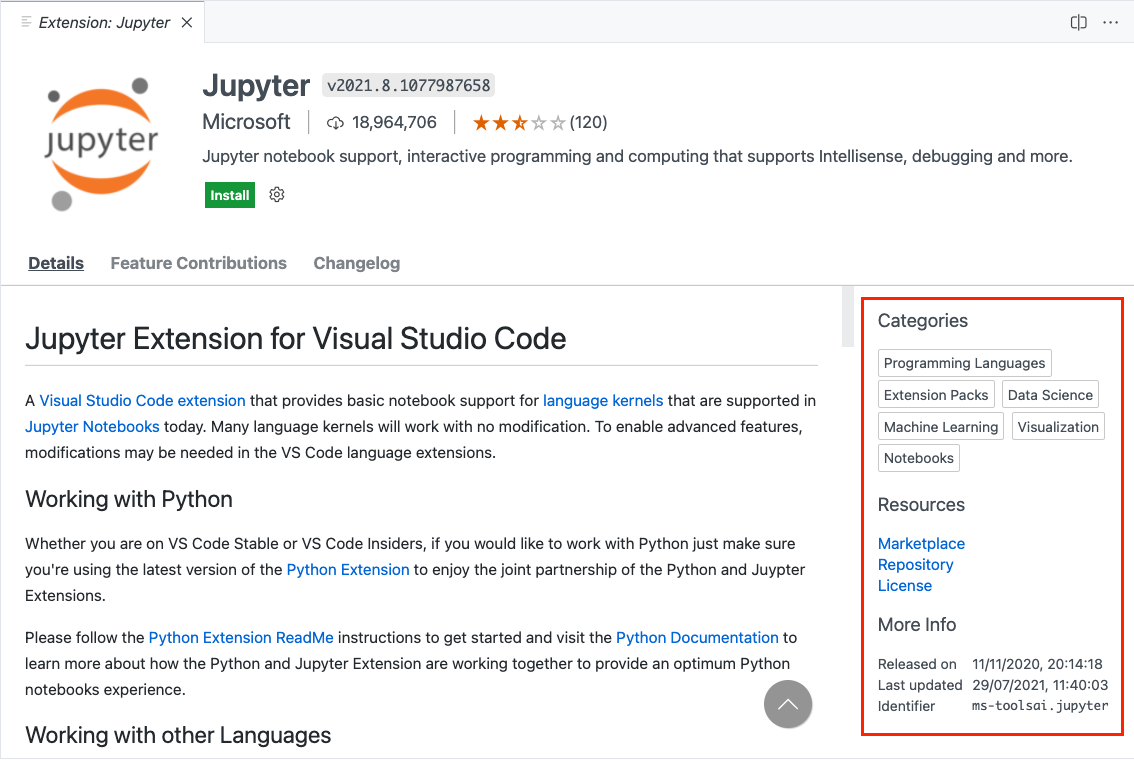
Task: Switch to the Feature Contributions tab
Action: click(x=198, y=263)
